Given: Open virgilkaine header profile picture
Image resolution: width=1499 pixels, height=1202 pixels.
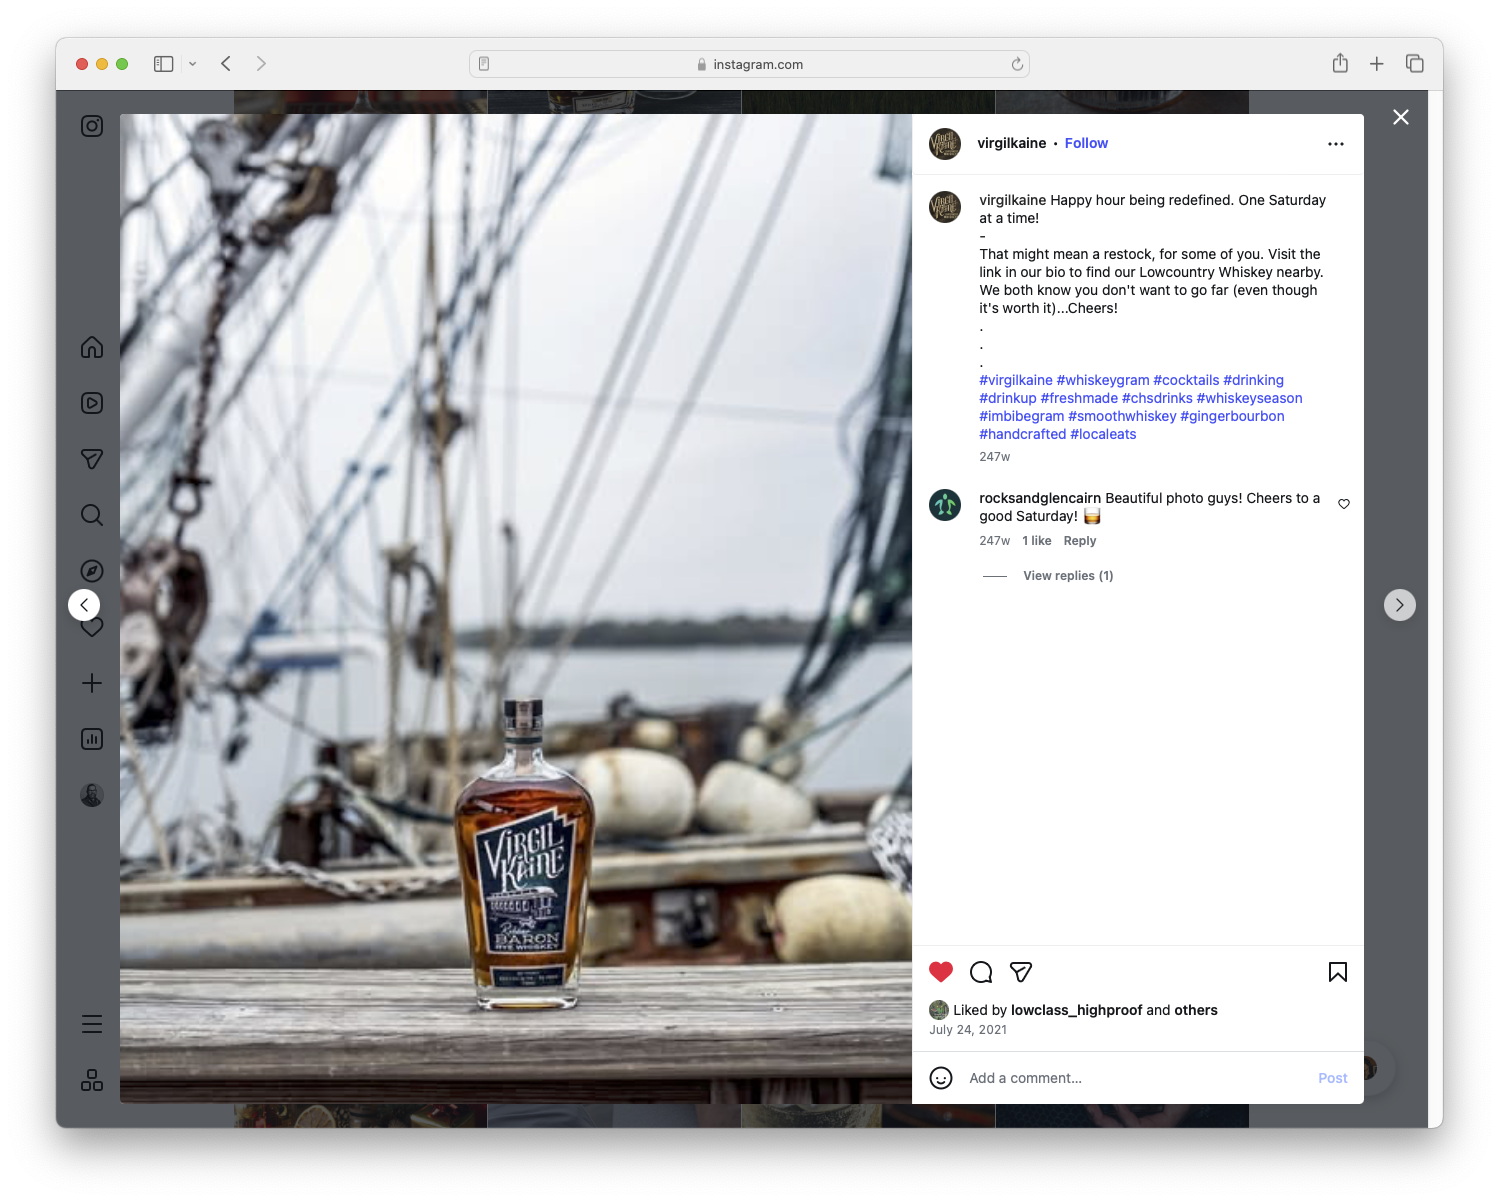Looking at the screenshot, I should 945,144.
